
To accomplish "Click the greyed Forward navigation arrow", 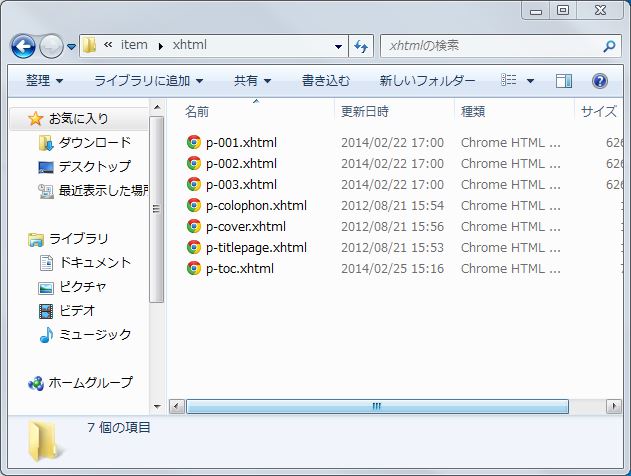I will click(51, 46).
